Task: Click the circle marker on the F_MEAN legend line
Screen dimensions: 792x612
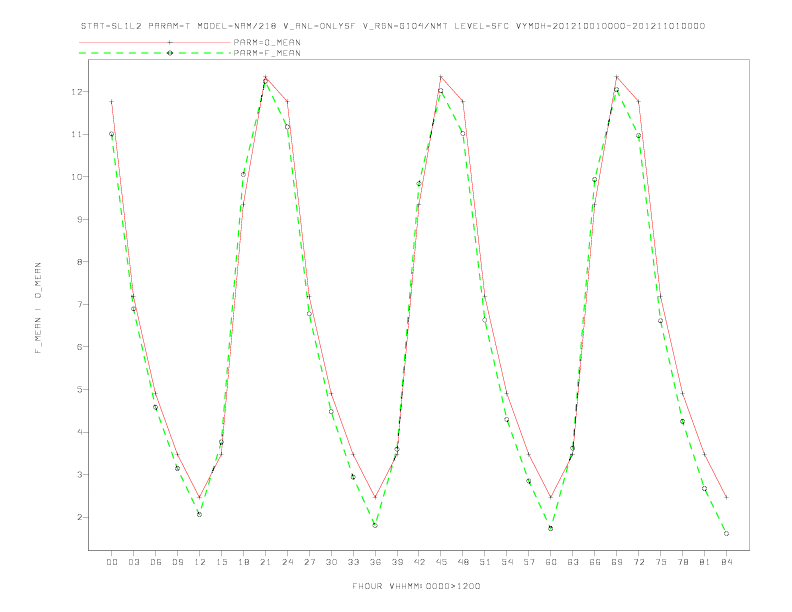Action: tap(170, 53)
